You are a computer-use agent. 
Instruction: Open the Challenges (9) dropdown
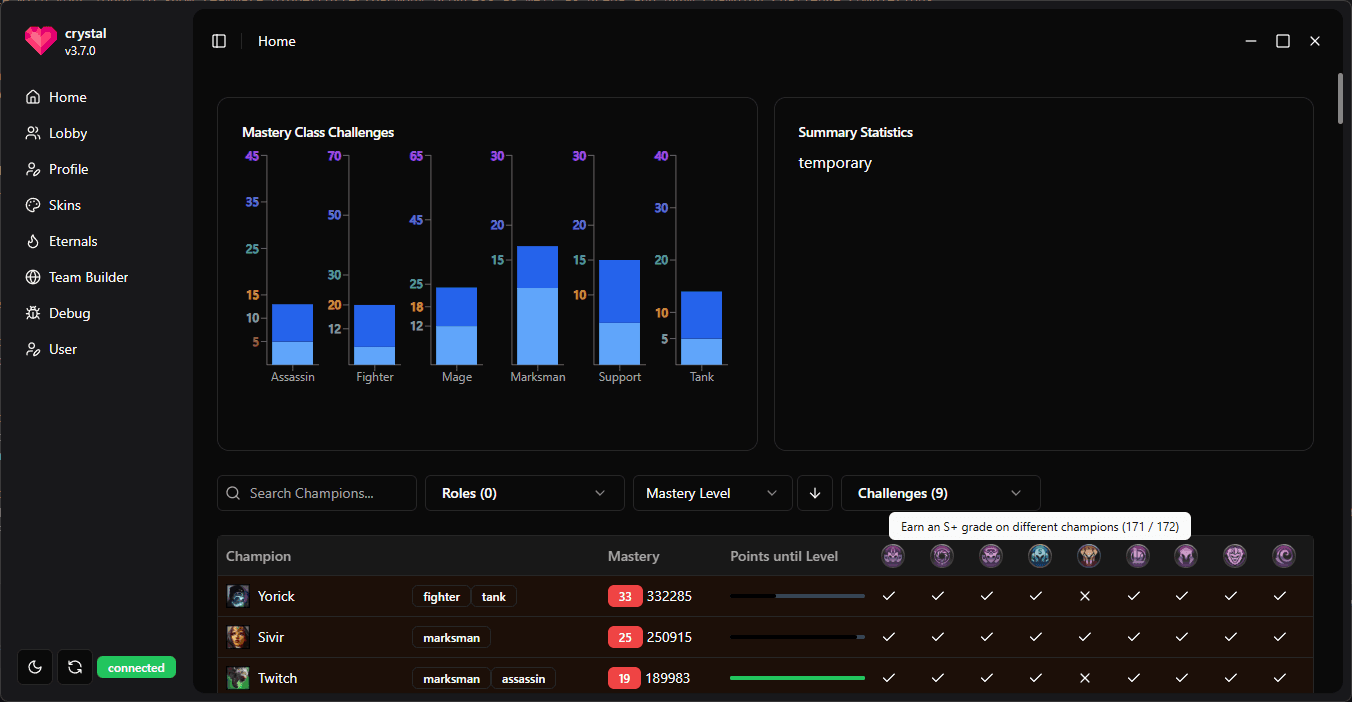click(x=940, y=493)
